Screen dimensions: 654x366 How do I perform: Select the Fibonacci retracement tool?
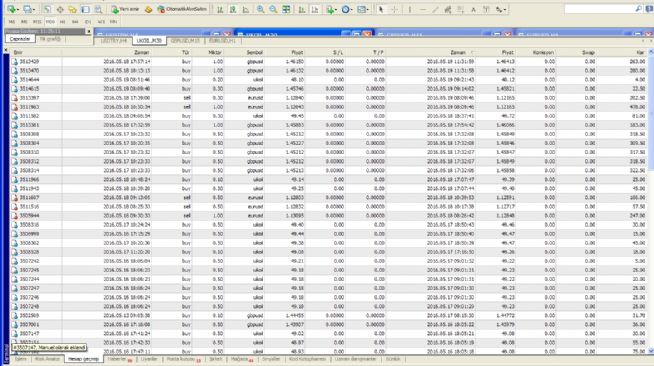(460, 9)
